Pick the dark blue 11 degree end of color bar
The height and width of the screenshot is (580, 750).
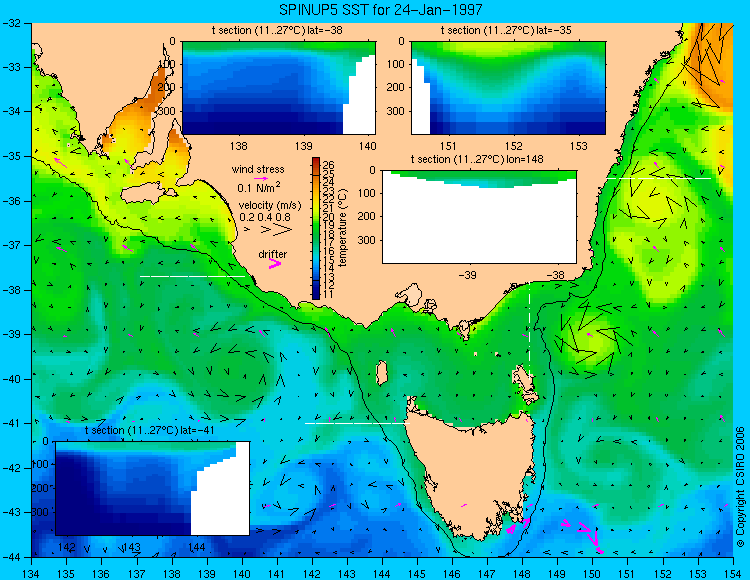click(316, 295)
